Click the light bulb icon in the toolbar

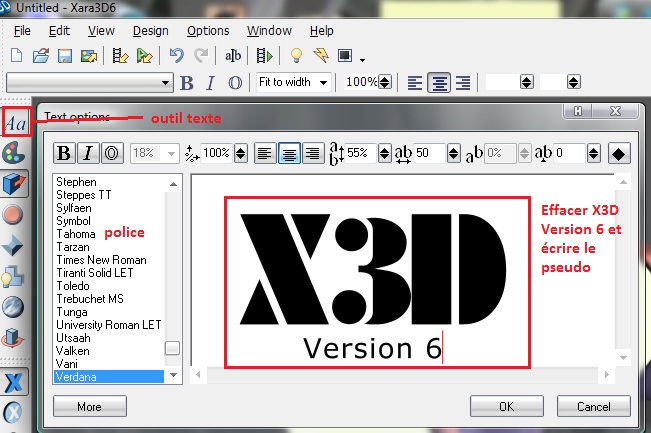pos(296,55)
